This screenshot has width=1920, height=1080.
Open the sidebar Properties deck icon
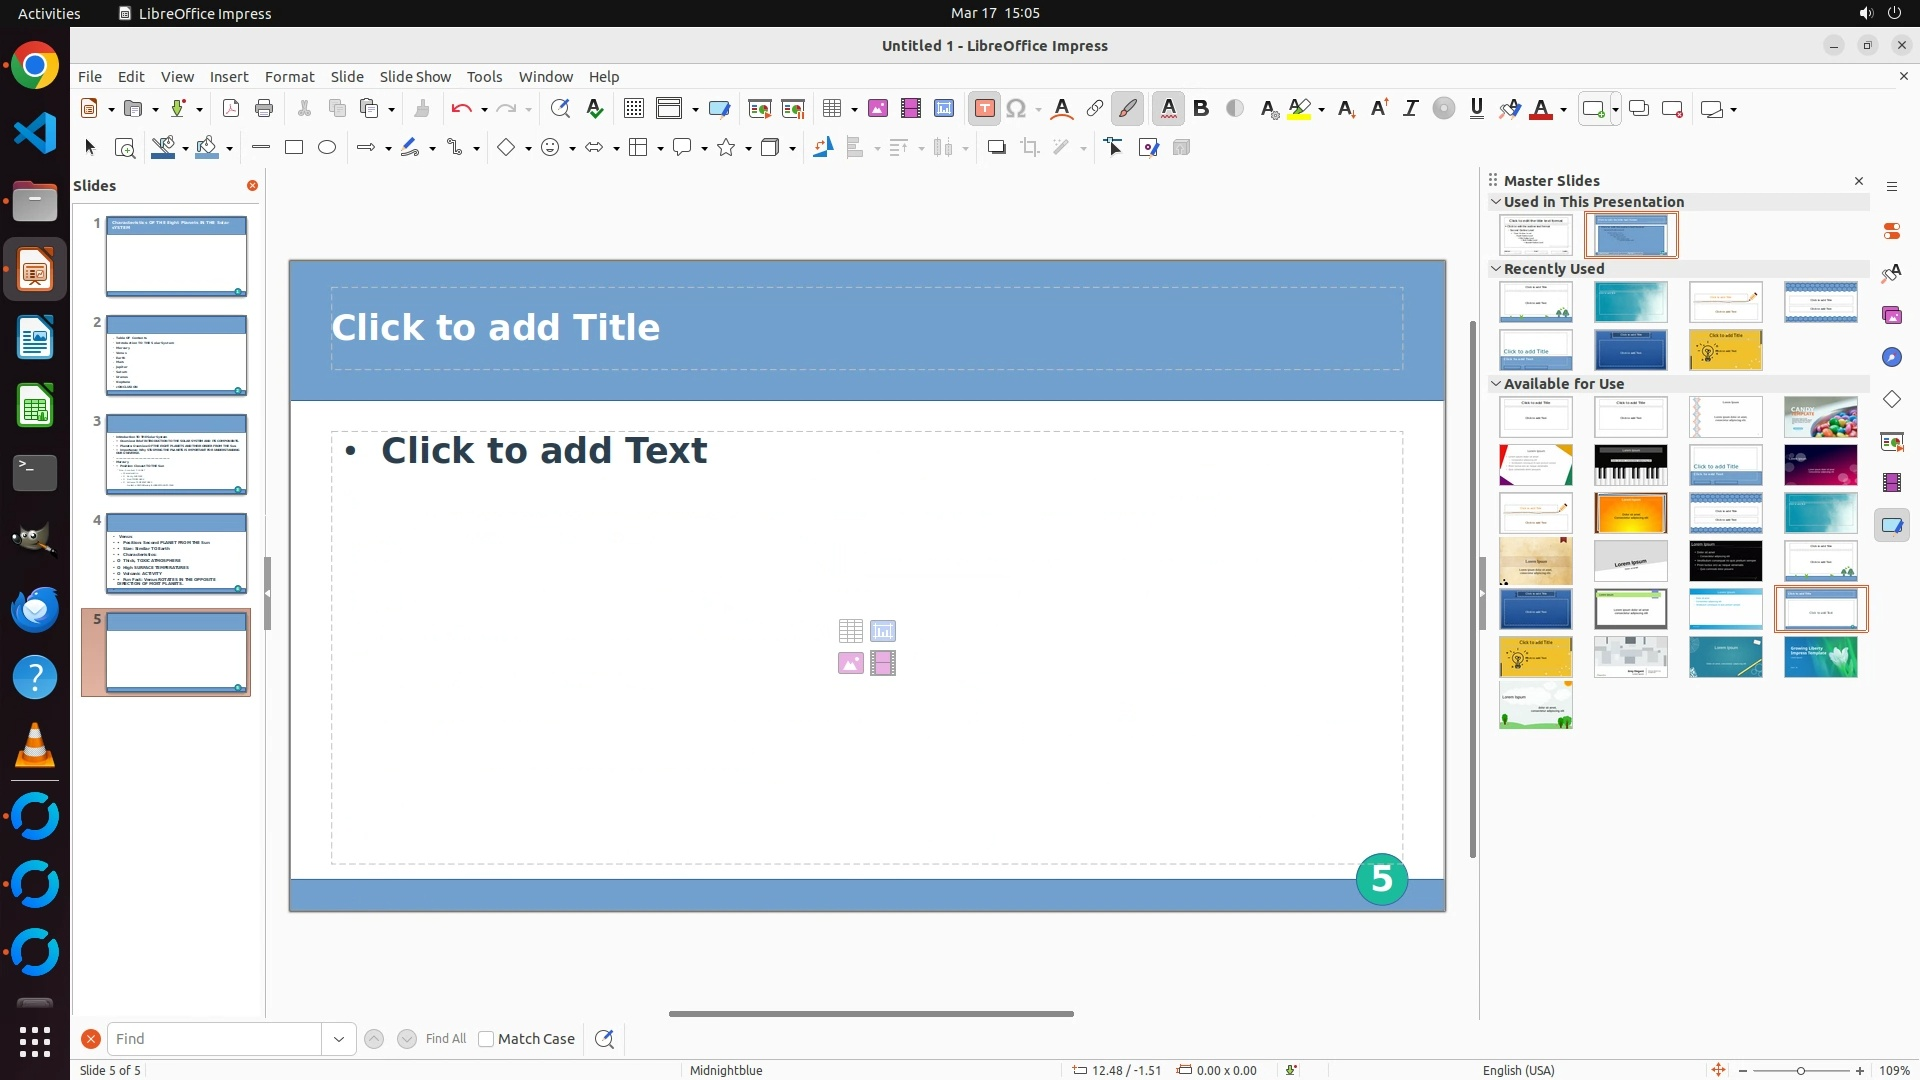[x=1891, y=231]
